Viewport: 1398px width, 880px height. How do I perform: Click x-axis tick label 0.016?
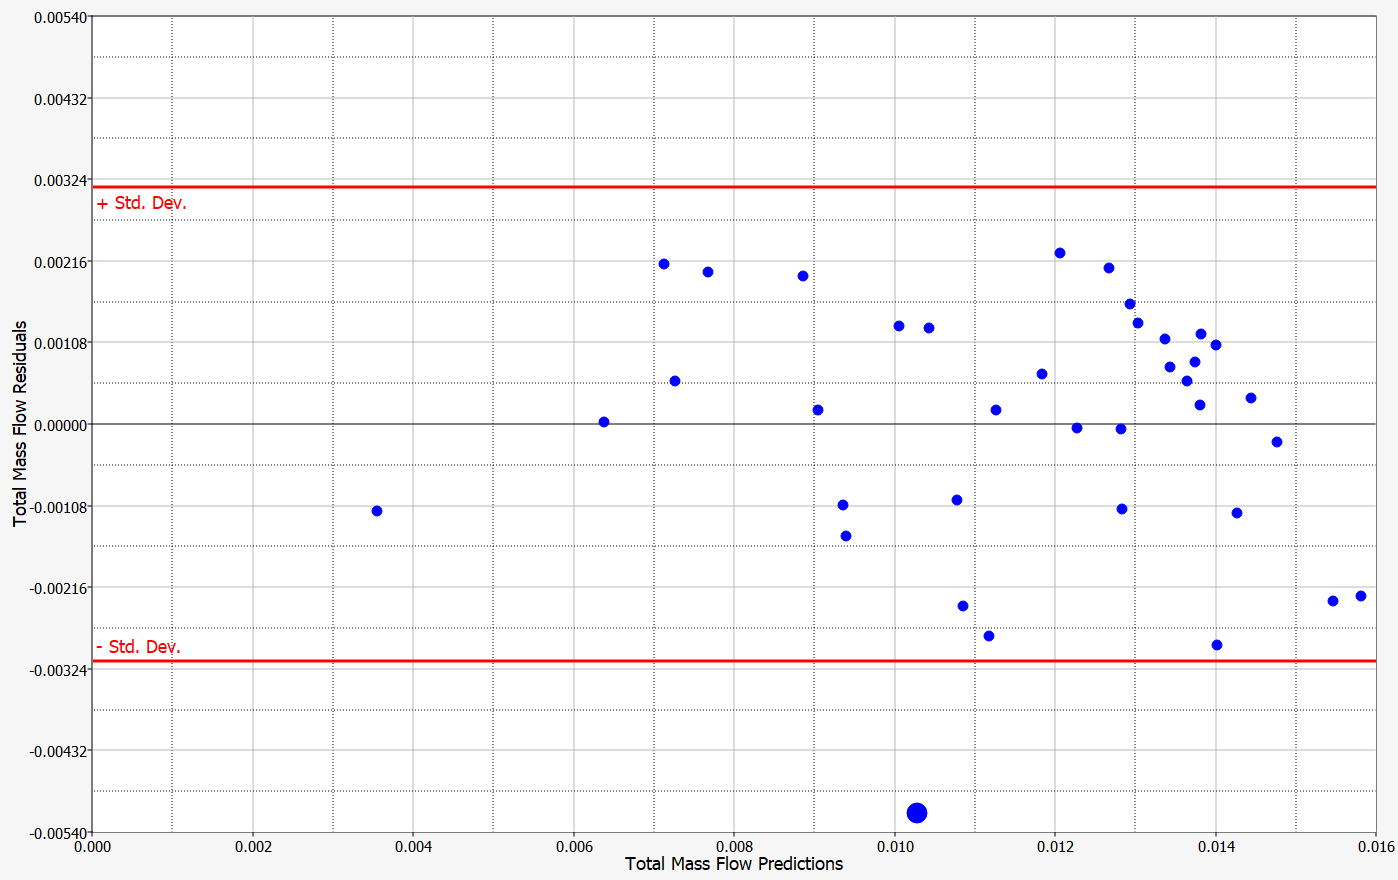click(x=1375, y=847)
